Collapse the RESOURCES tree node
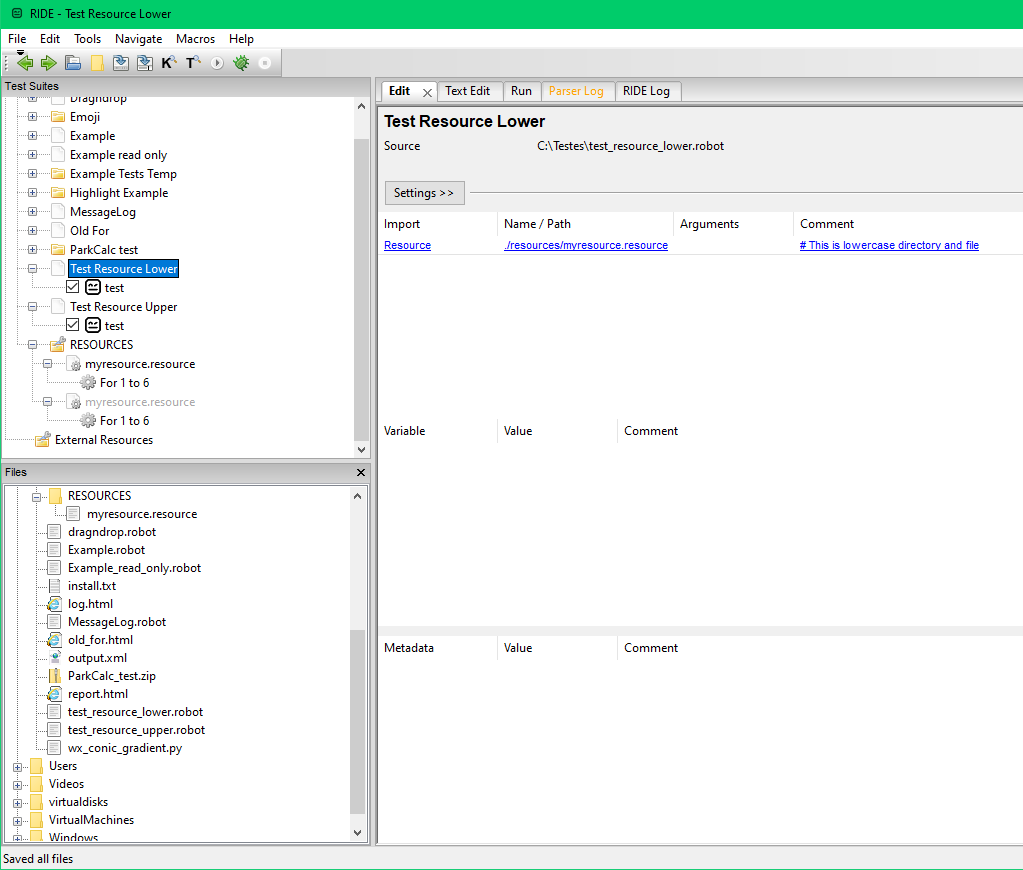Image resolution: width=1023 pixels, height=870 pixels. tap(31, 344)
